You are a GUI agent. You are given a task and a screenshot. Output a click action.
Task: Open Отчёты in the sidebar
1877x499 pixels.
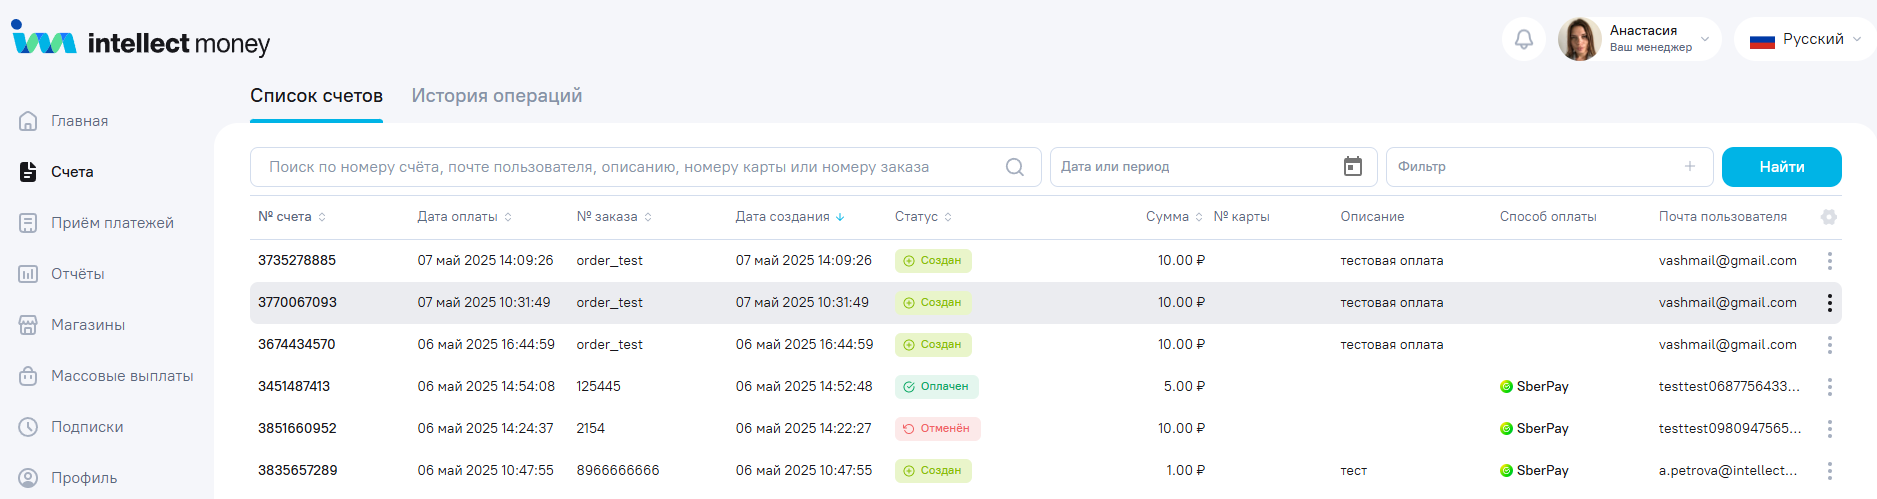coord(77,274)
